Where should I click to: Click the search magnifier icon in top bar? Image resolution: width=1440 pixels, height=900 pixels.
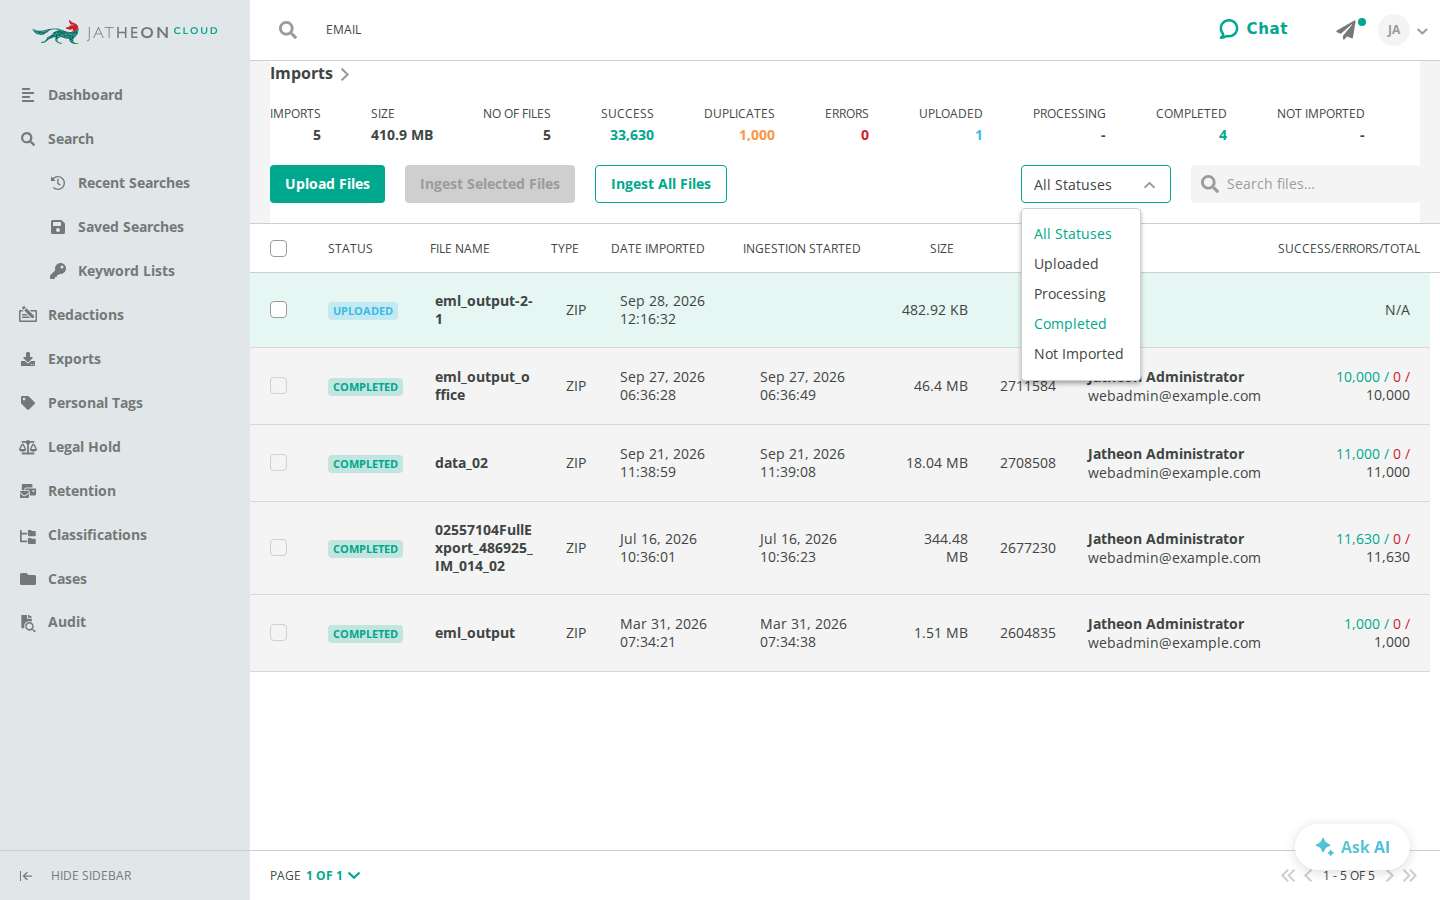pyautogui.click(x=288, y=30)
